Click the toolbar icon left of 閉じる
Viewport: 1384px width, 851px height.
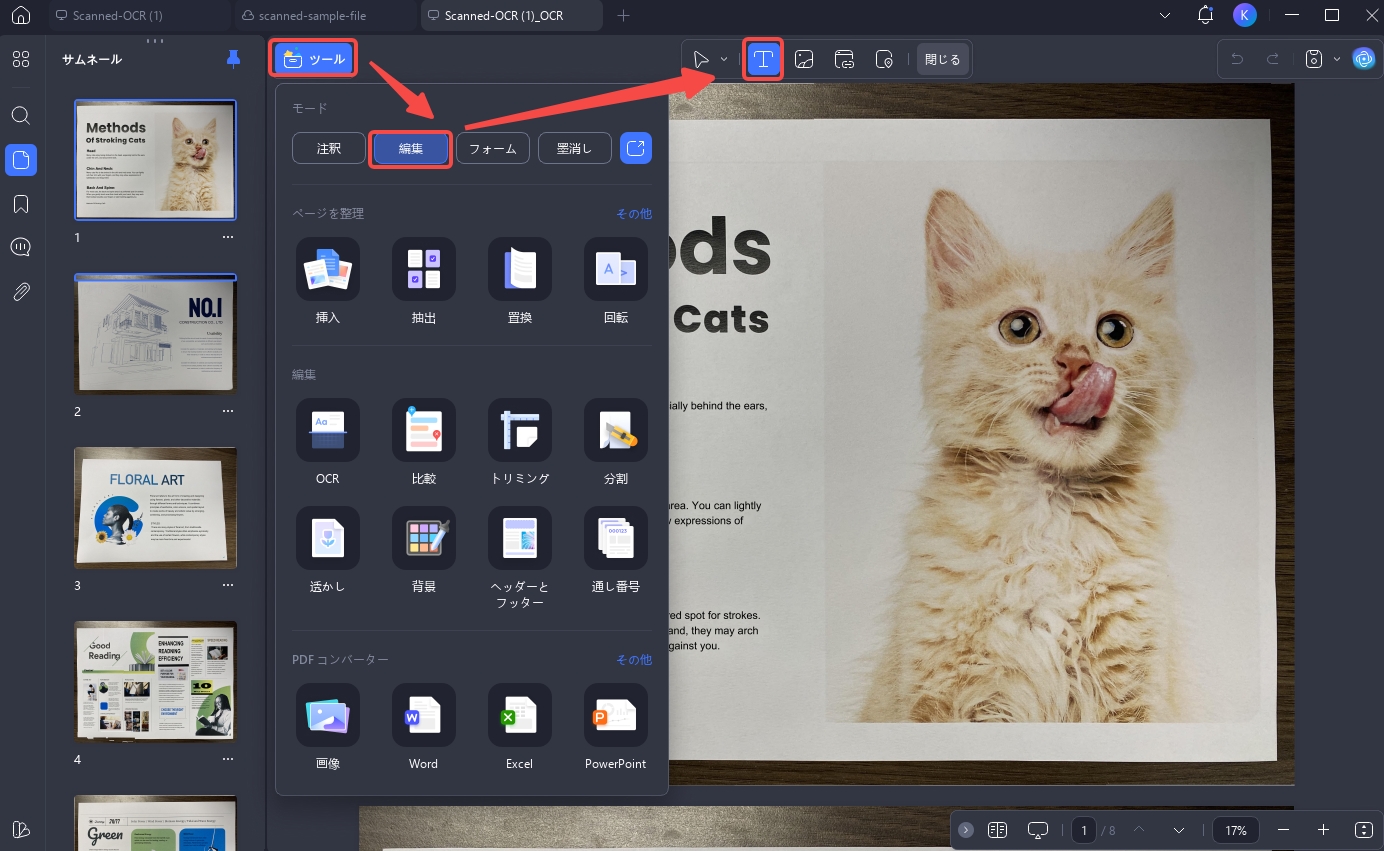884,60
